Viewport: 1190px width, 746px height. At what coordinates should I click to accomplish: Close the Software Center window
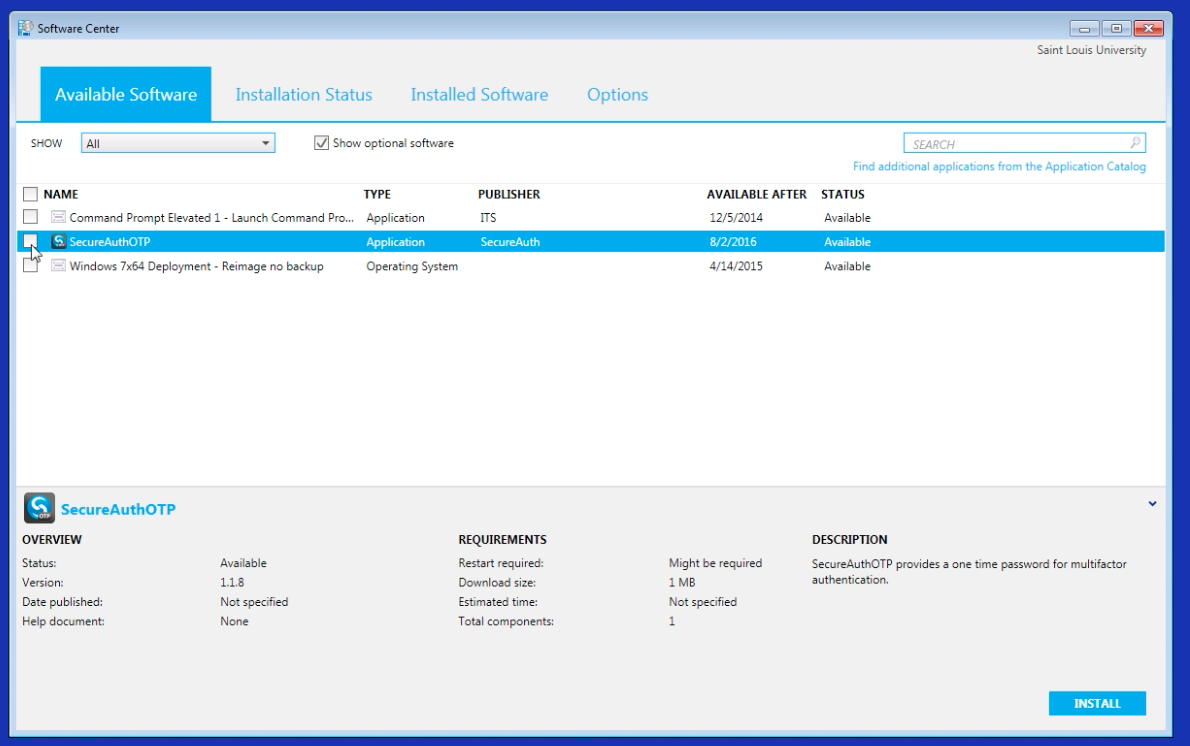[x=1149, y=29]
